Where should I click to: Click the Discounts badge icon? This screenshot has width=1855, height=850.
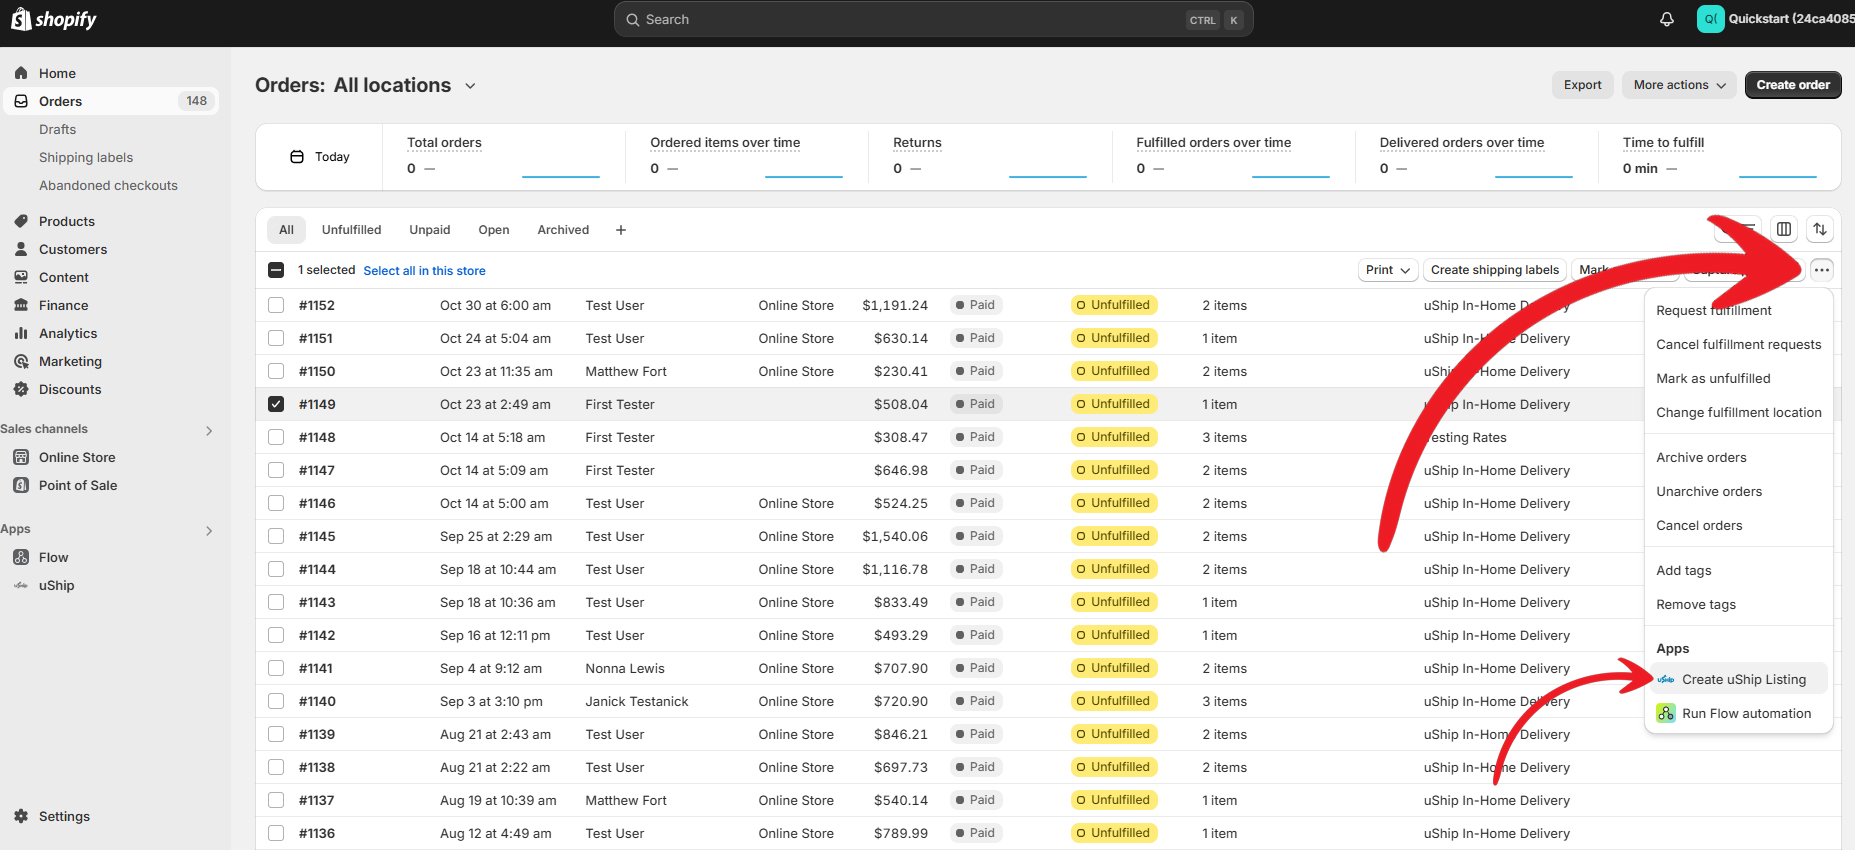click(x=21, y=389)
